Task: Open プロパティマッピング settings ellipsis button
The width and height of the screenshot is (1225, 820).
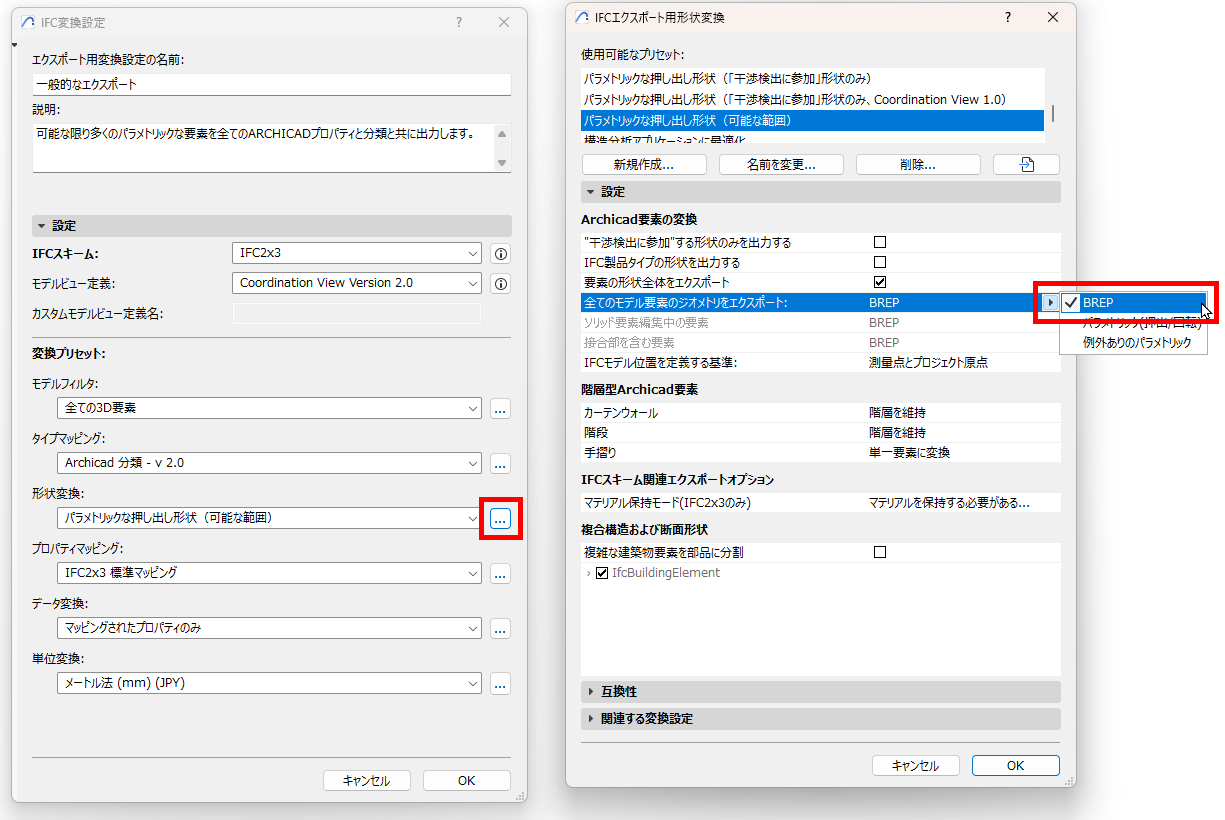Action: point(501,573)
